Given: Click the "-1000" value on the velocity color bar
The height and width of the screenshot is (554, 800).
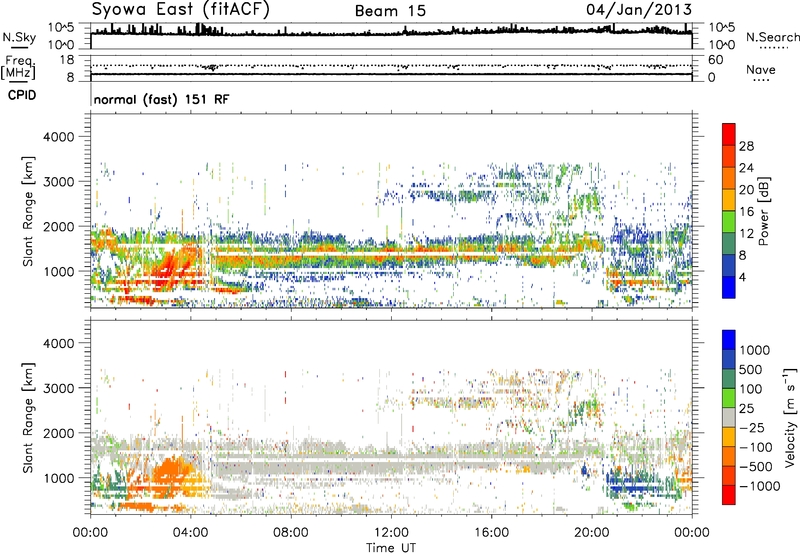Looking at the screenshot, I should pos(759,486).
